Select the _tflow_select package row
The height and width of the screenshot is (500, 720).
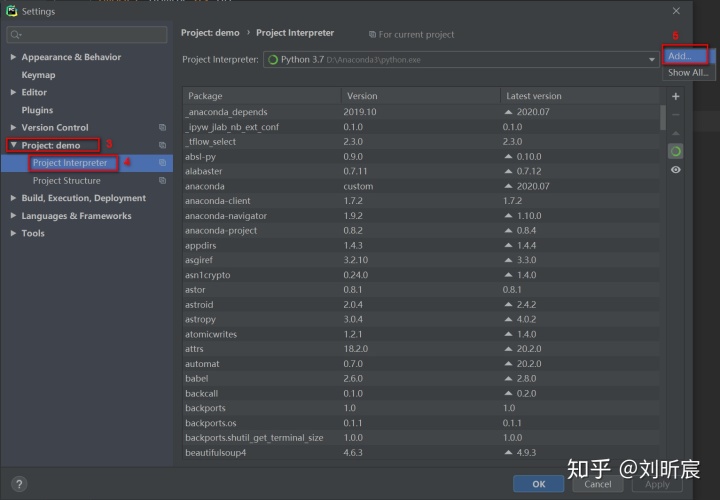(x=421, y=141)
